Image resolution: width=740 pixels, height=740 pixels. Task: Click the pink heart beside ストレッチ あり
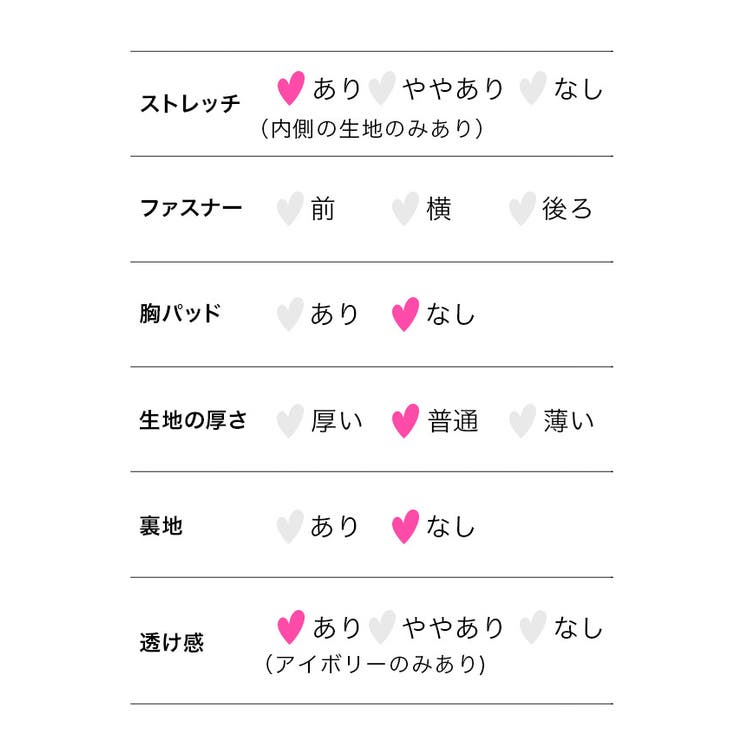[291, 88]
